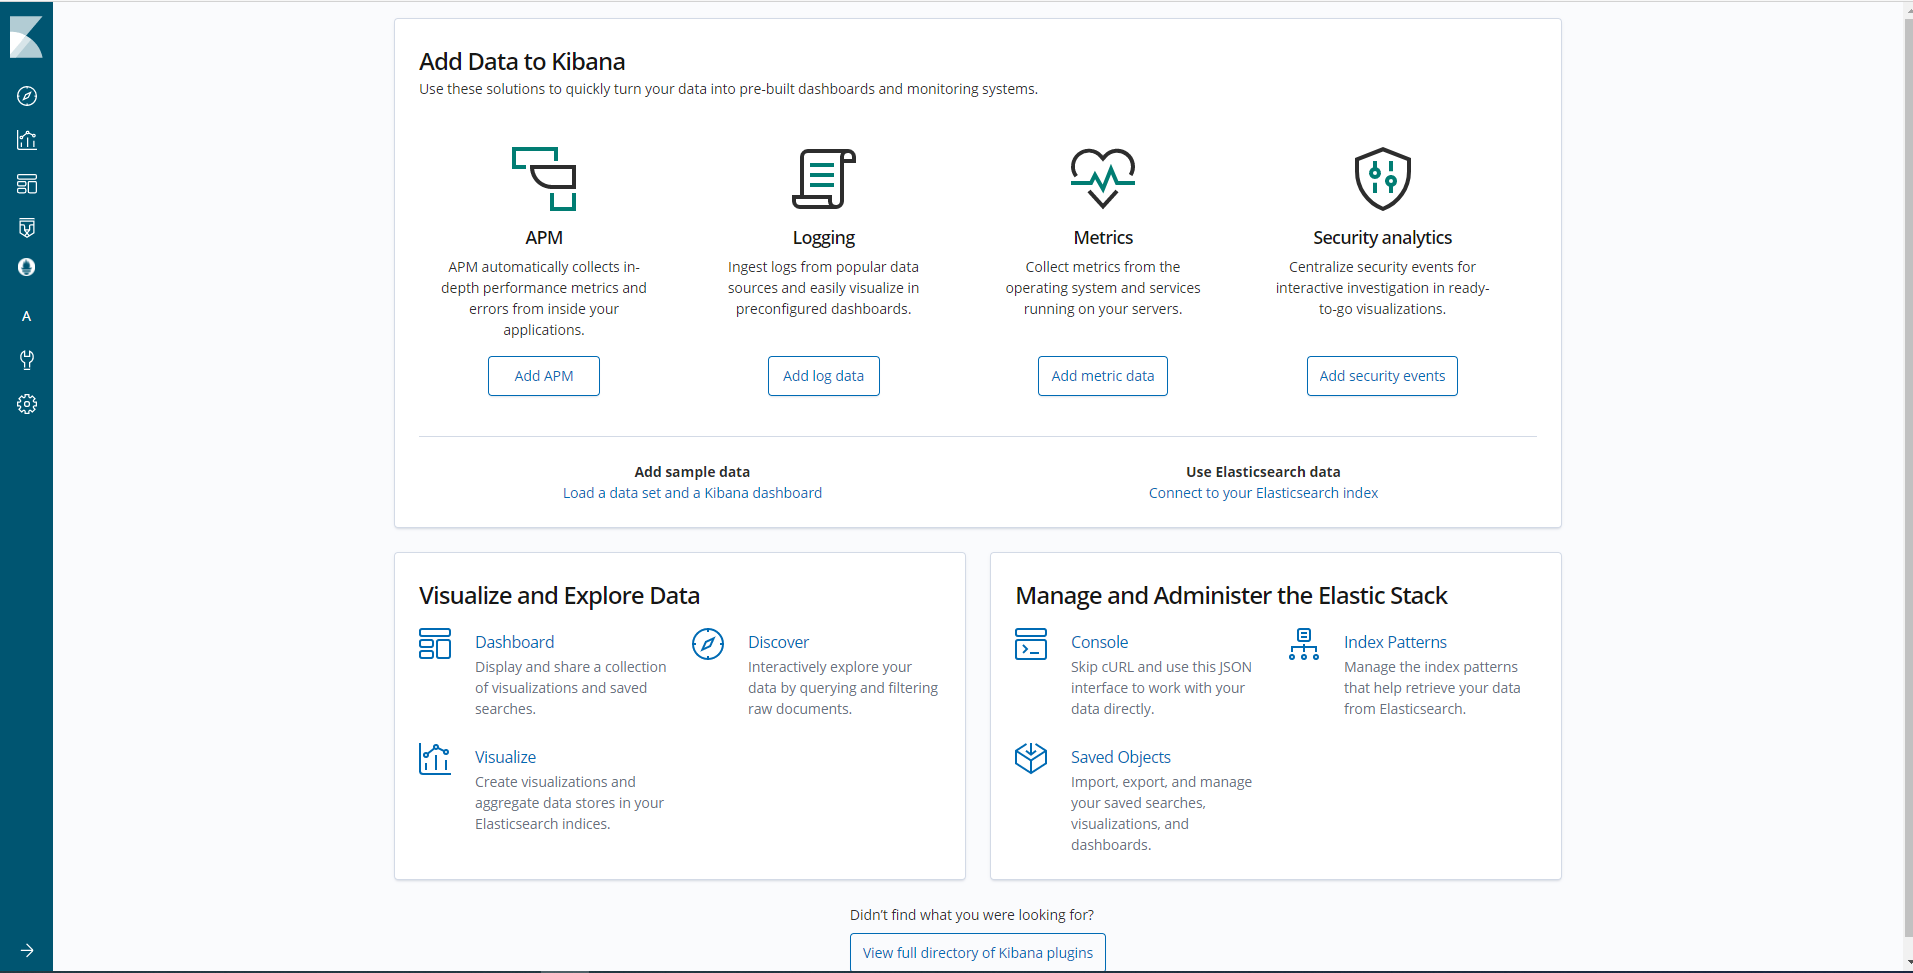Click the Add metric data button
The height and width of the screenshot is (973, 1913).
(x=1103, y=376)
